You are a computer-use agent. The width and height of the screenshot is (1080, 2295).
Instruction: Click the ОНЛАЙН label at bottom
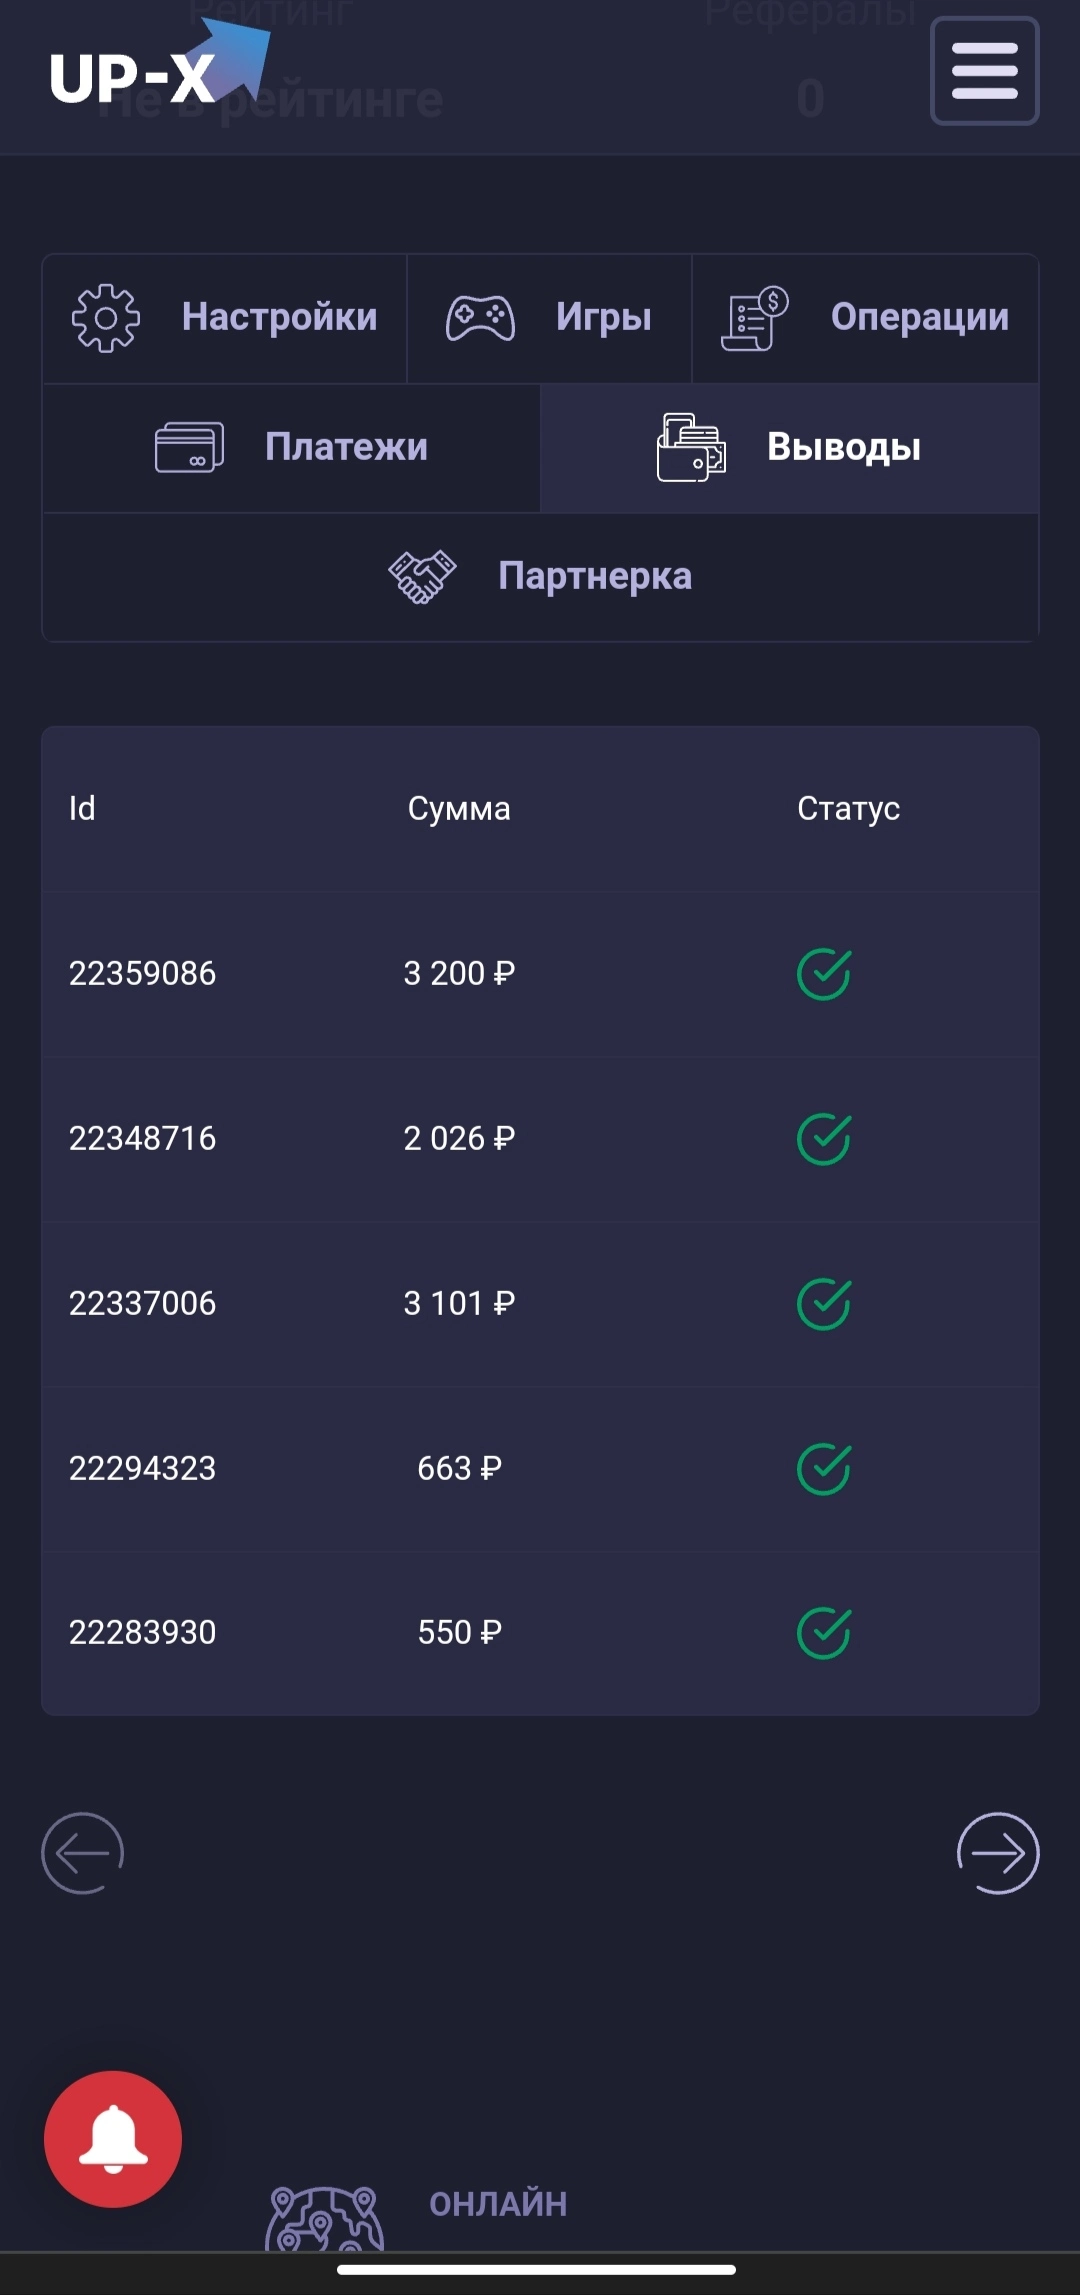tap(498, 2204)
